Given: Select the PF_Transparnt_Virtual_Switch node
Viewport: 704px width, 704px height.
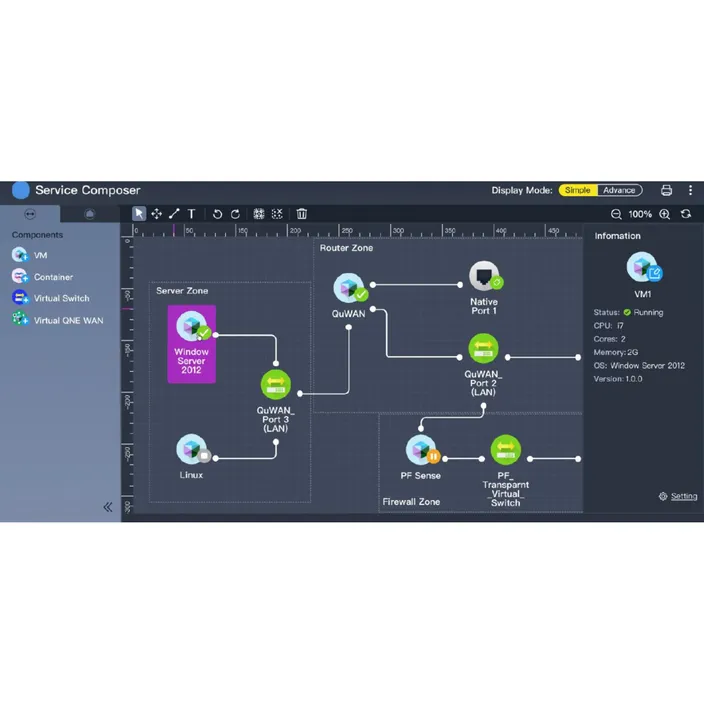Looking at the screenshot, I should 506,471.
